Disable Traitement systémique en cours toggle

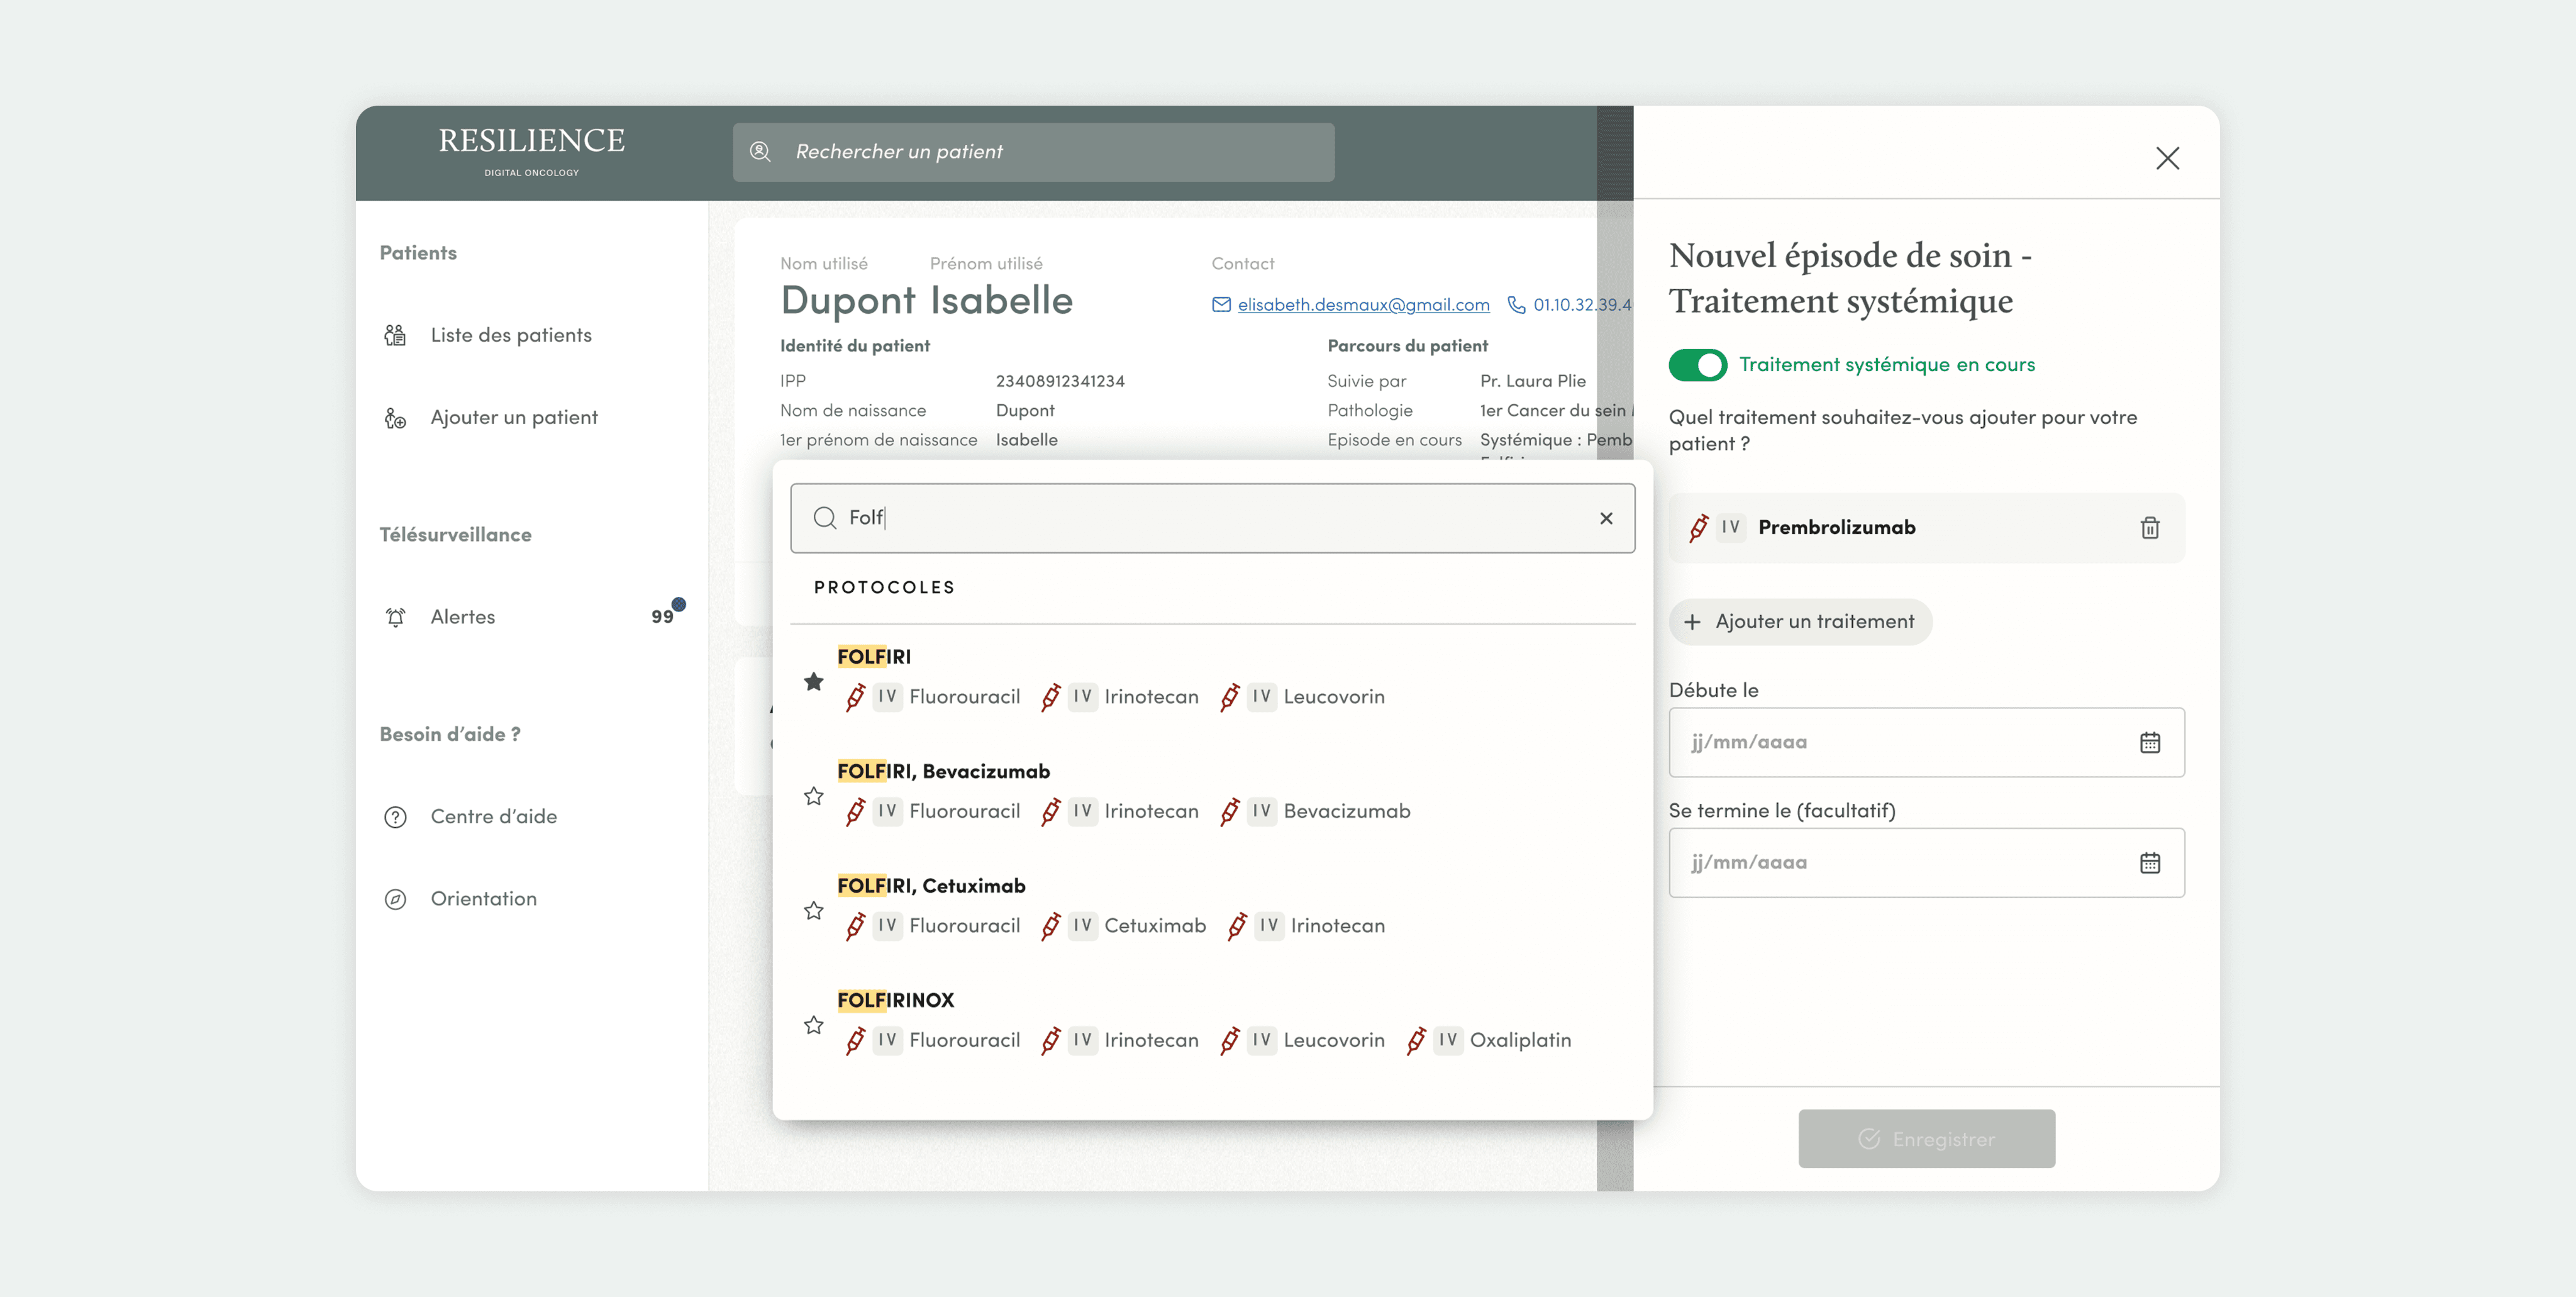[x=1697, y=365]
